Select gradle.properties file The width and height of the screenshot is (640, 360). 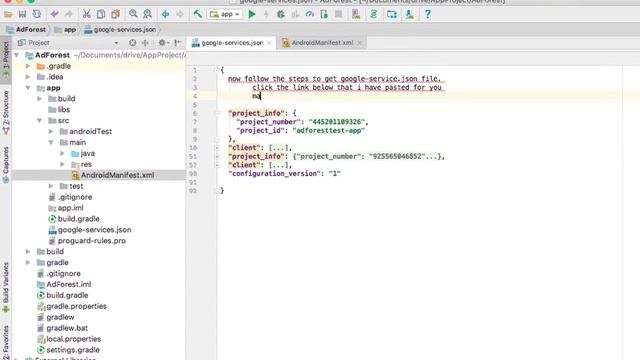tap(72, 306)
